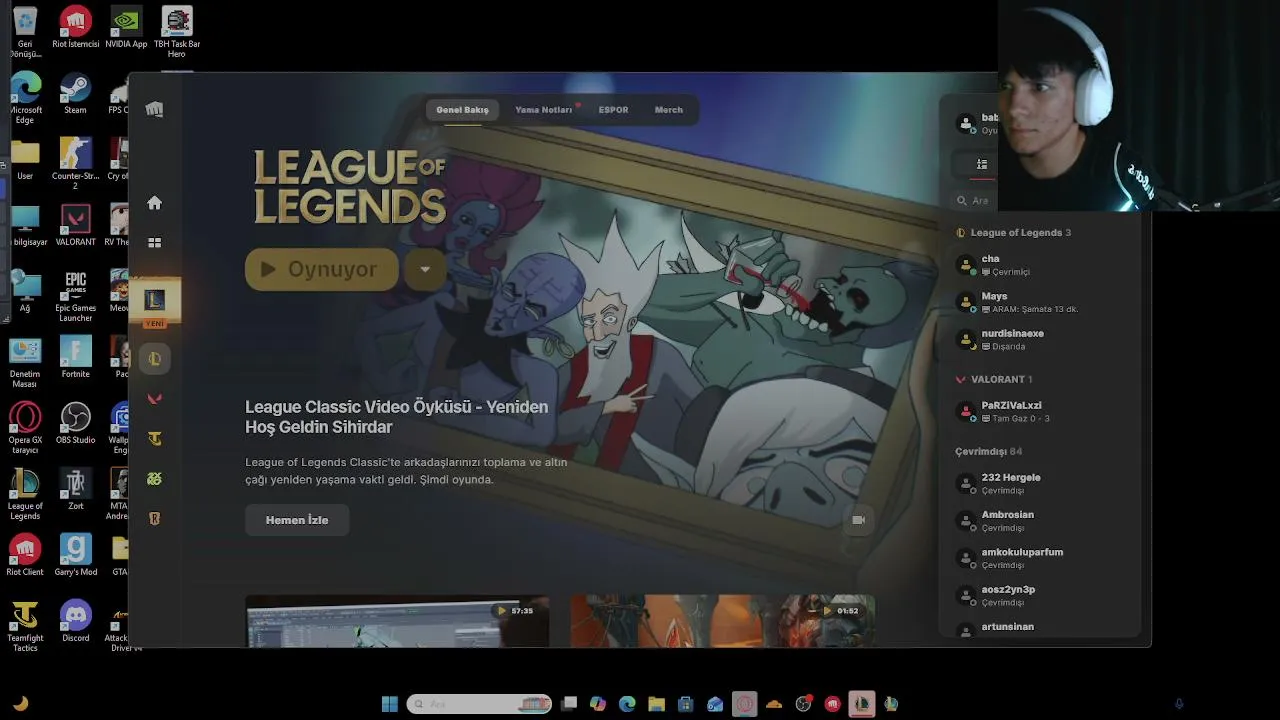Select the VALORANT icon in Riot sidebar
This screenshot has width=1280, height=720.
pyautogui.click(x=154, y=399)
